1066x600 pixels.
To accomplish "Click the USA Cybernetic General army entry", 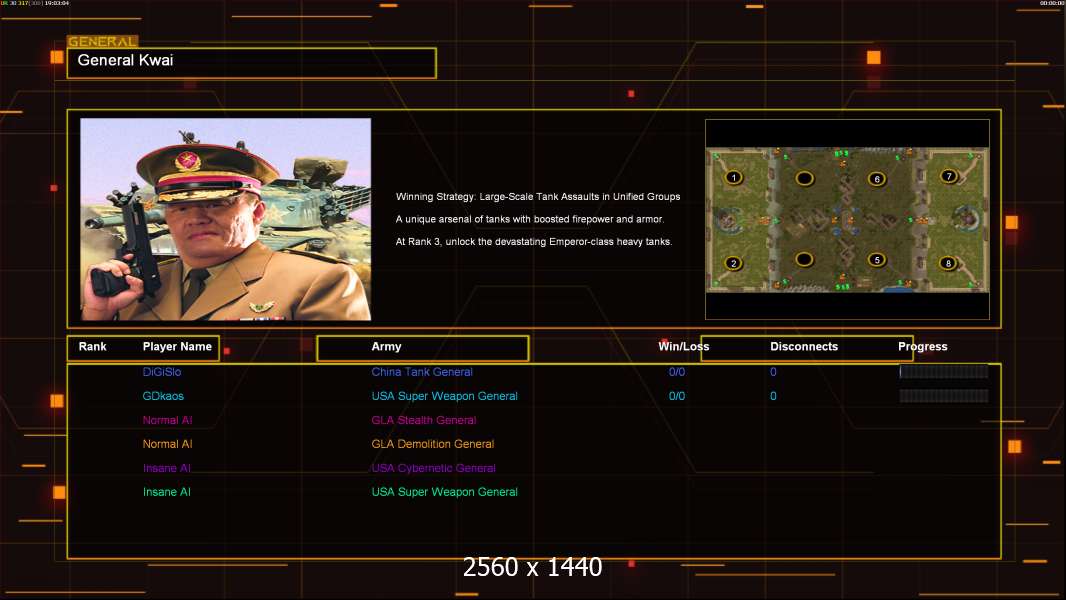I will tap(433, 468).
